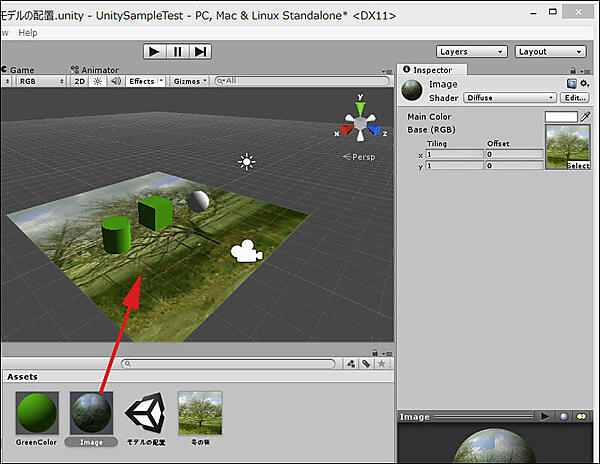
Task: Select the Image material asset
Action: click(91, 412)
